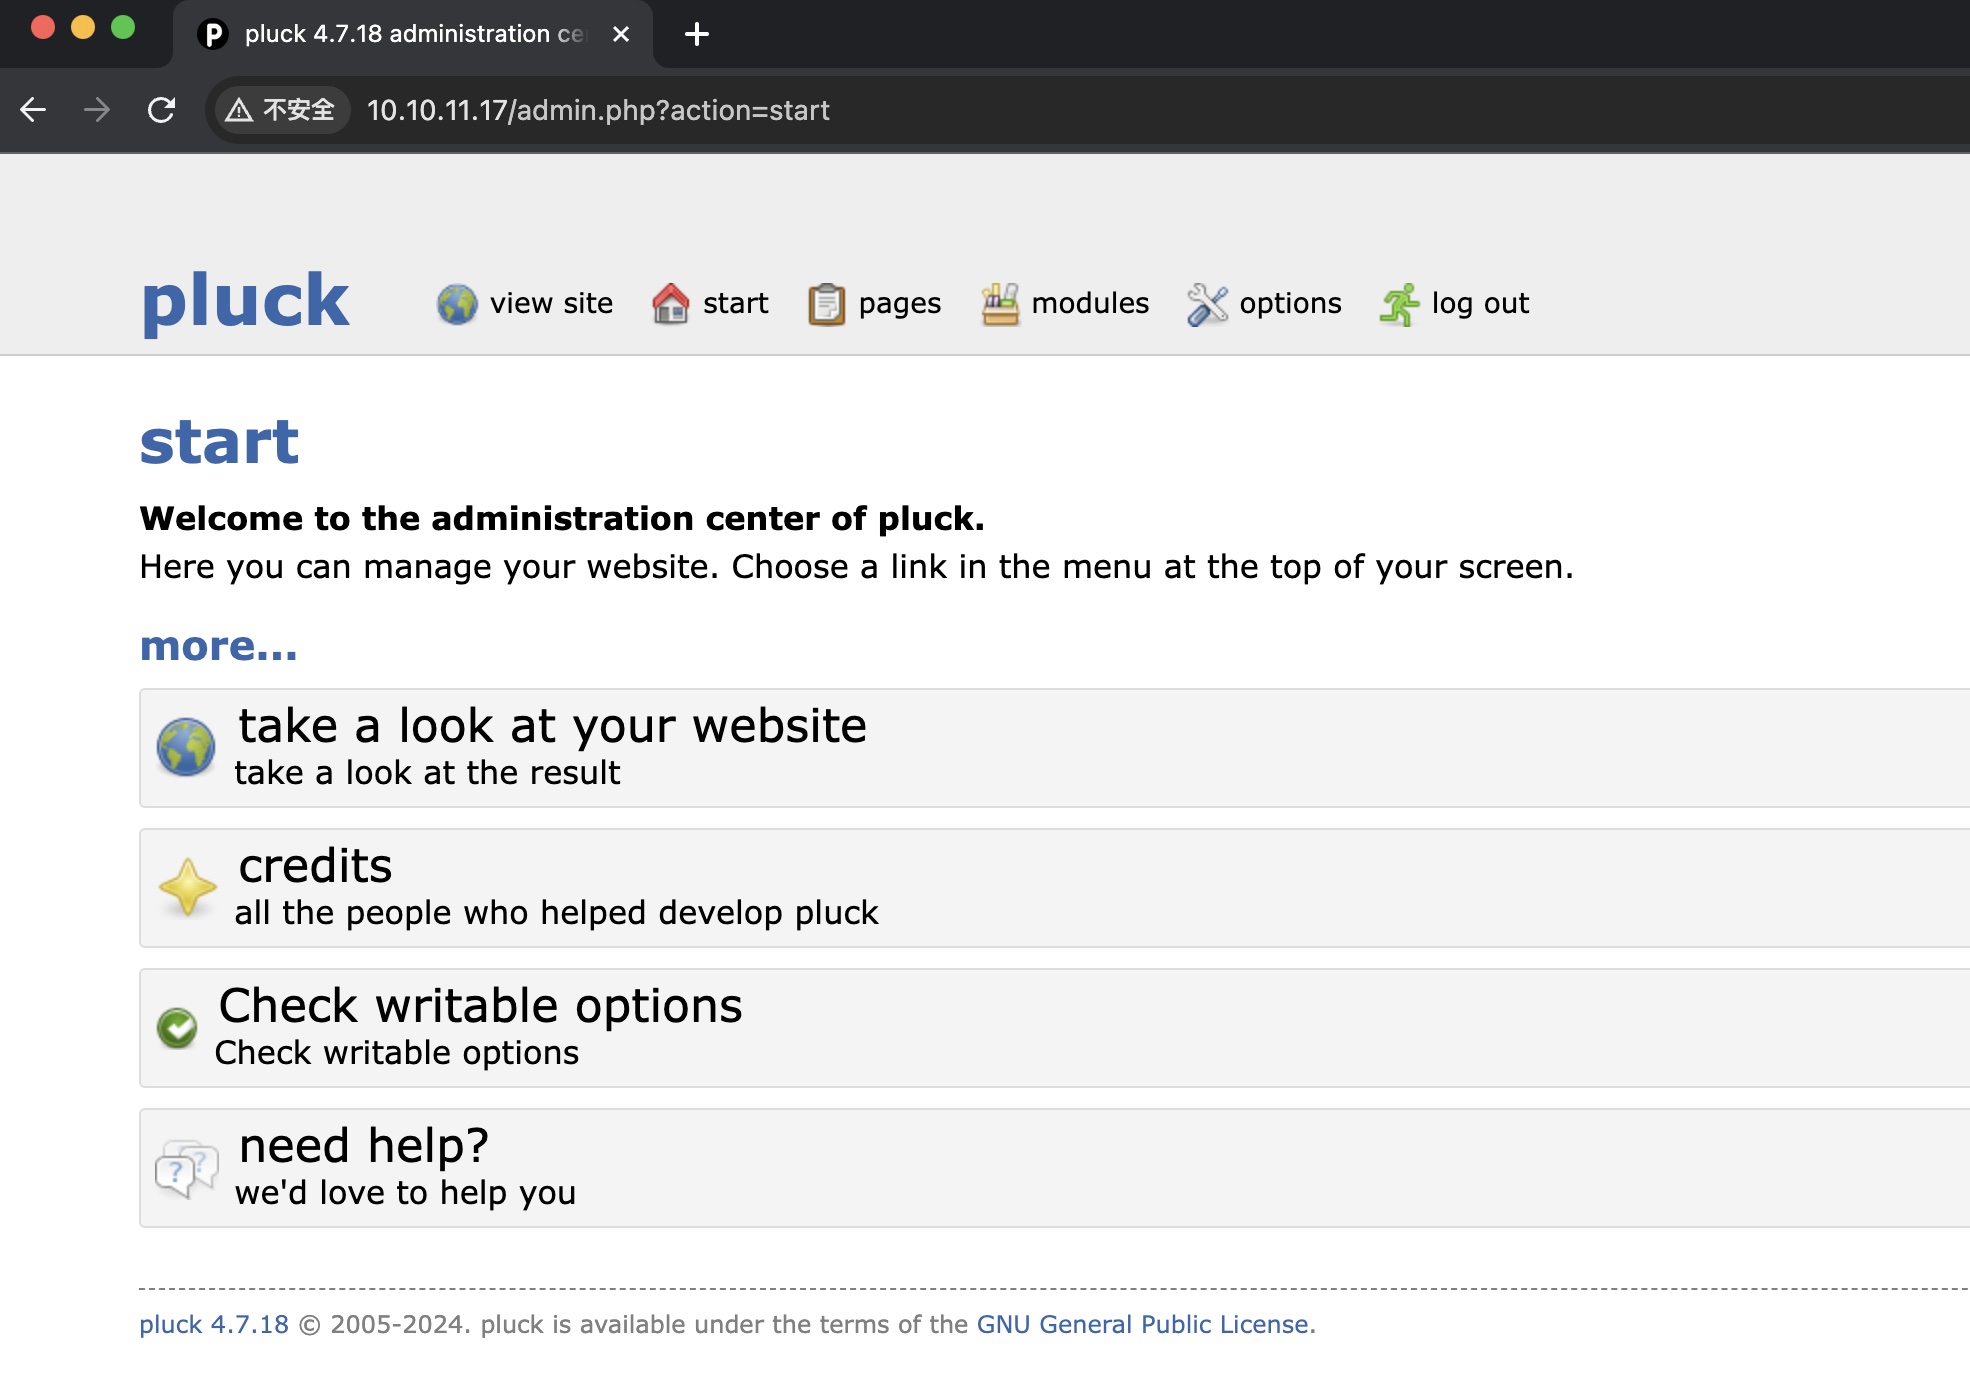The width and height of the screenshot is (1970, 1396).
Task: Click the running man log out icon
Action: [x=1399, y=304]
